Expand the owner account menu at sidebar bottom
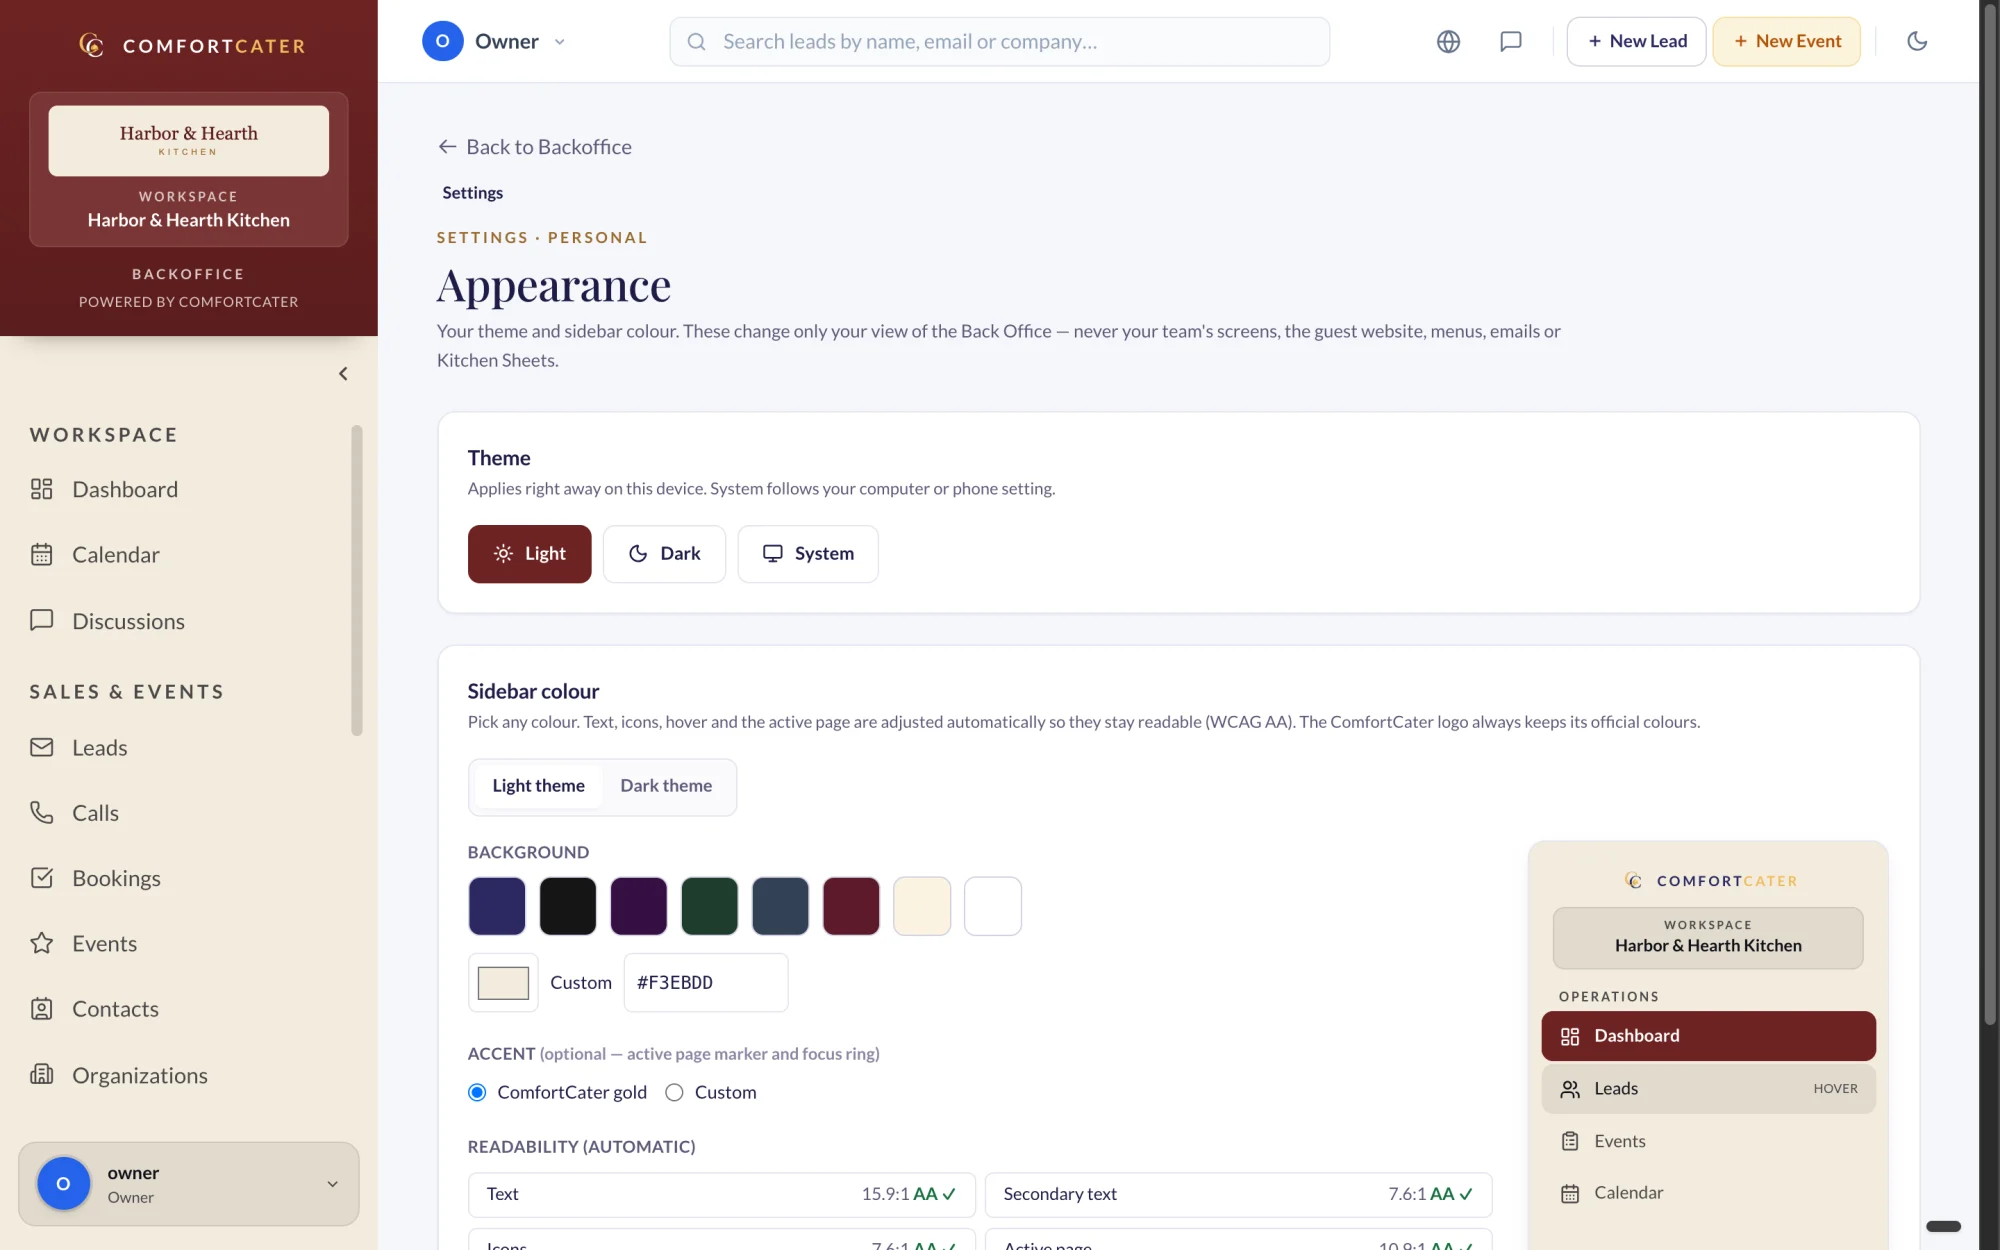2000x1250 pixels. click(x=188, y=1184)
